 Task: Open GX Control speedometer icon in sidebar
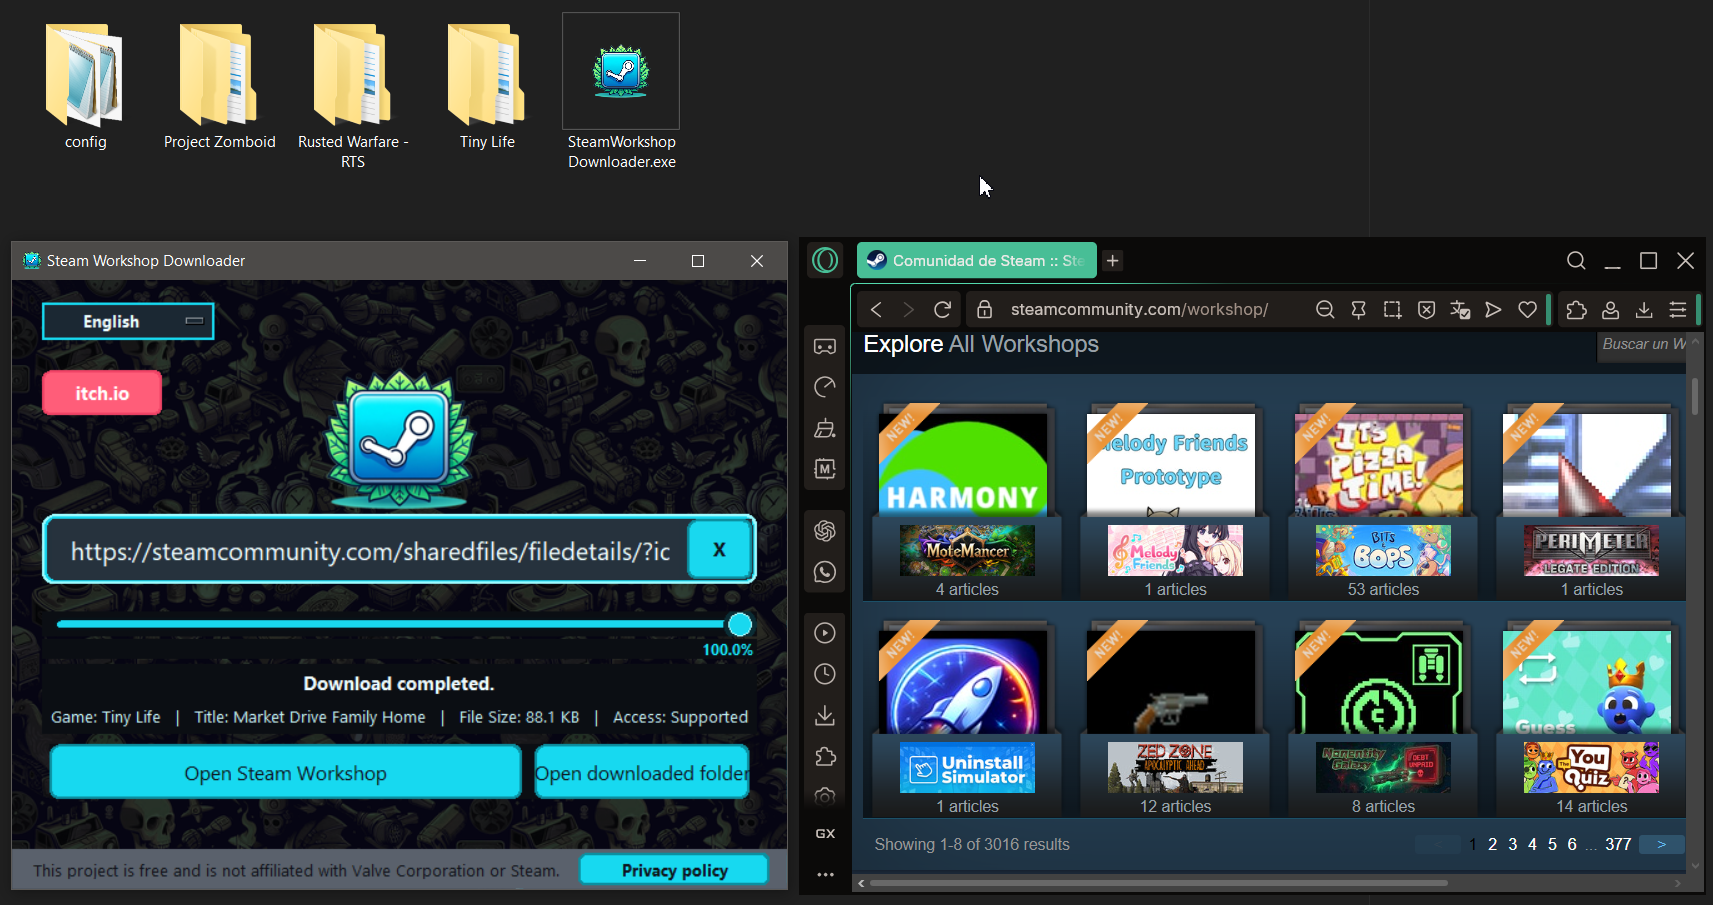point(825,387)
